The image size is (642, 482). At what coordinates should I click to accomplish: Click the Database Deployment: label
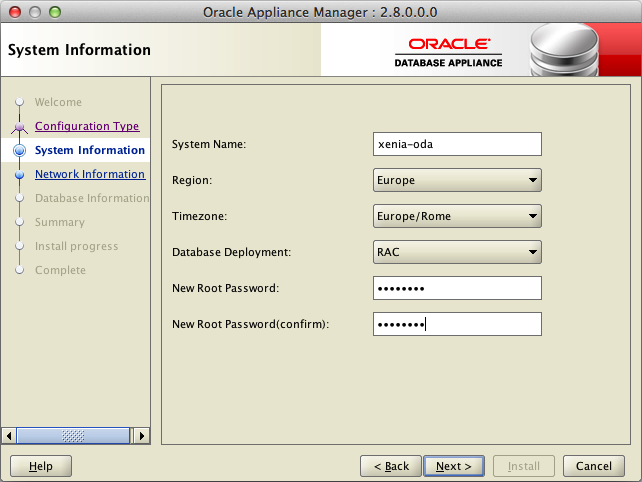(x=231, y=252)
